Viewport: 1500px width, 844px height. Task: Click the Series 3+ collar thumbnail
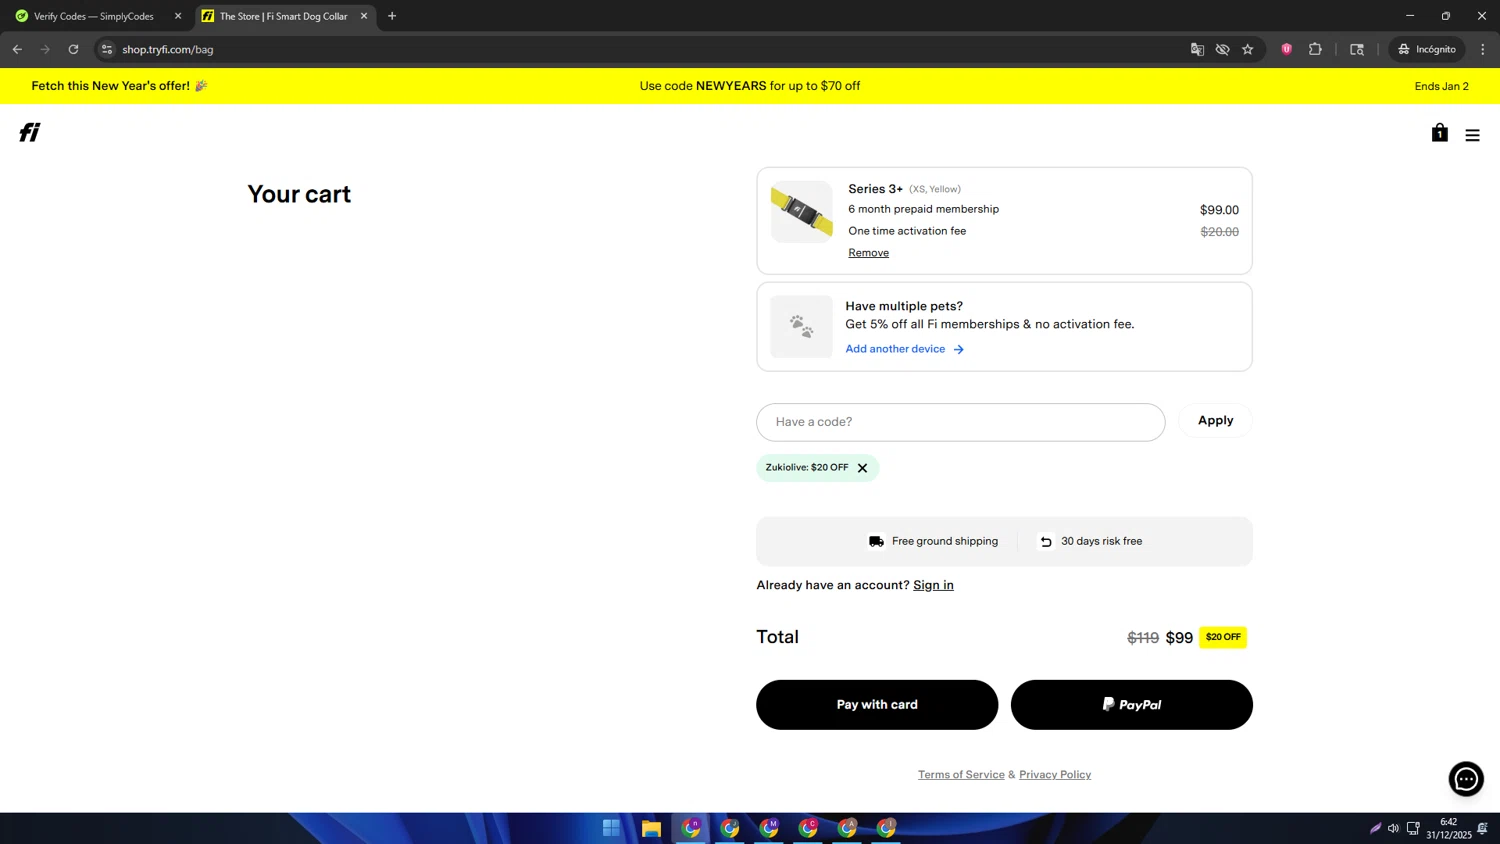tap(801, 211)
